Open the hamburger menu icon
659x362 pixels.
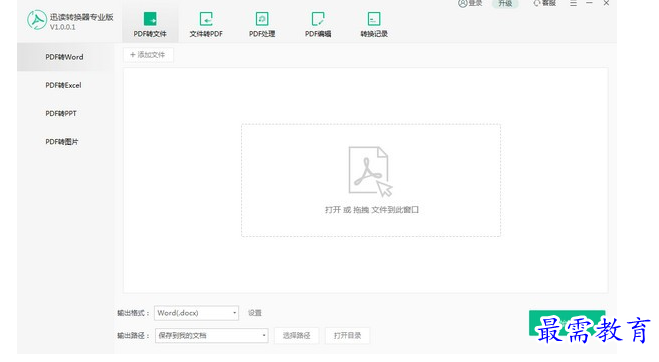click(573, 3)
